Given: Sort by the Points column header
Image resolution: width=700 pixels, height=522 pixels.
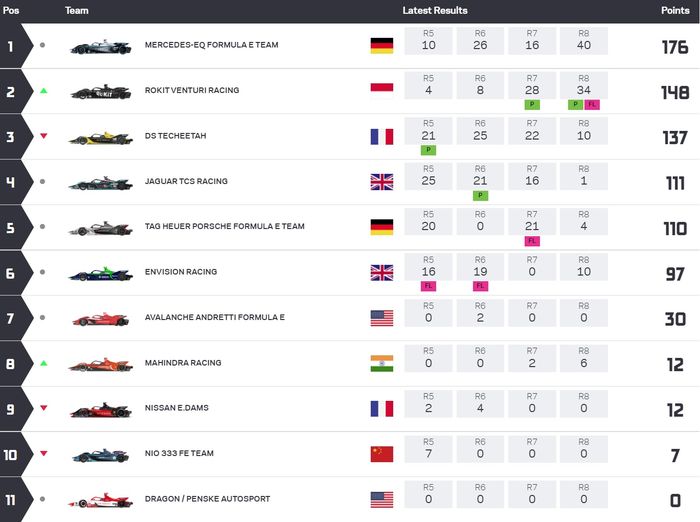Looking at the screenshot, I should coord(674,11).
